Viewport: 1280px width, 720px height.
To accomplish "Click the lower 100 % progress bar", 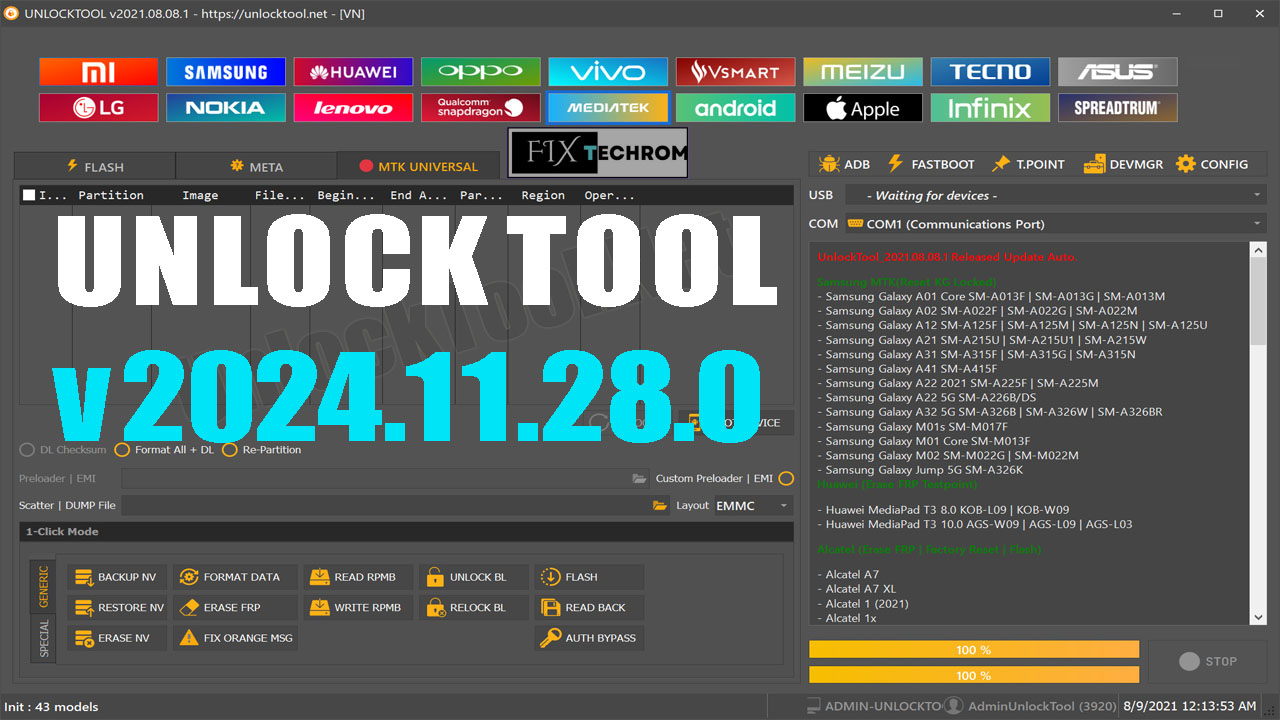I will click(x=974, y=675).
